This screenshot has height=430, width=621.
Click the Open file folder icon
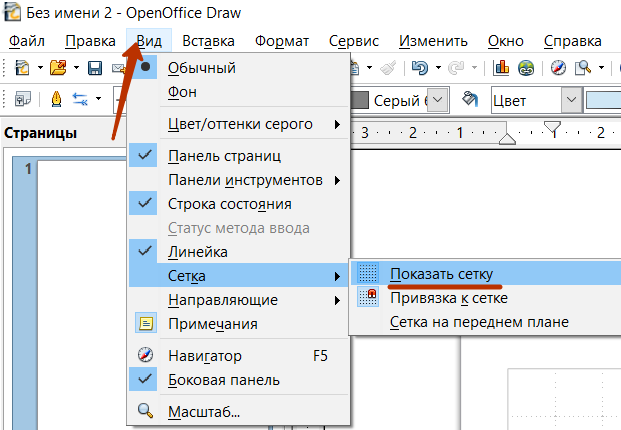pos(58,68)
